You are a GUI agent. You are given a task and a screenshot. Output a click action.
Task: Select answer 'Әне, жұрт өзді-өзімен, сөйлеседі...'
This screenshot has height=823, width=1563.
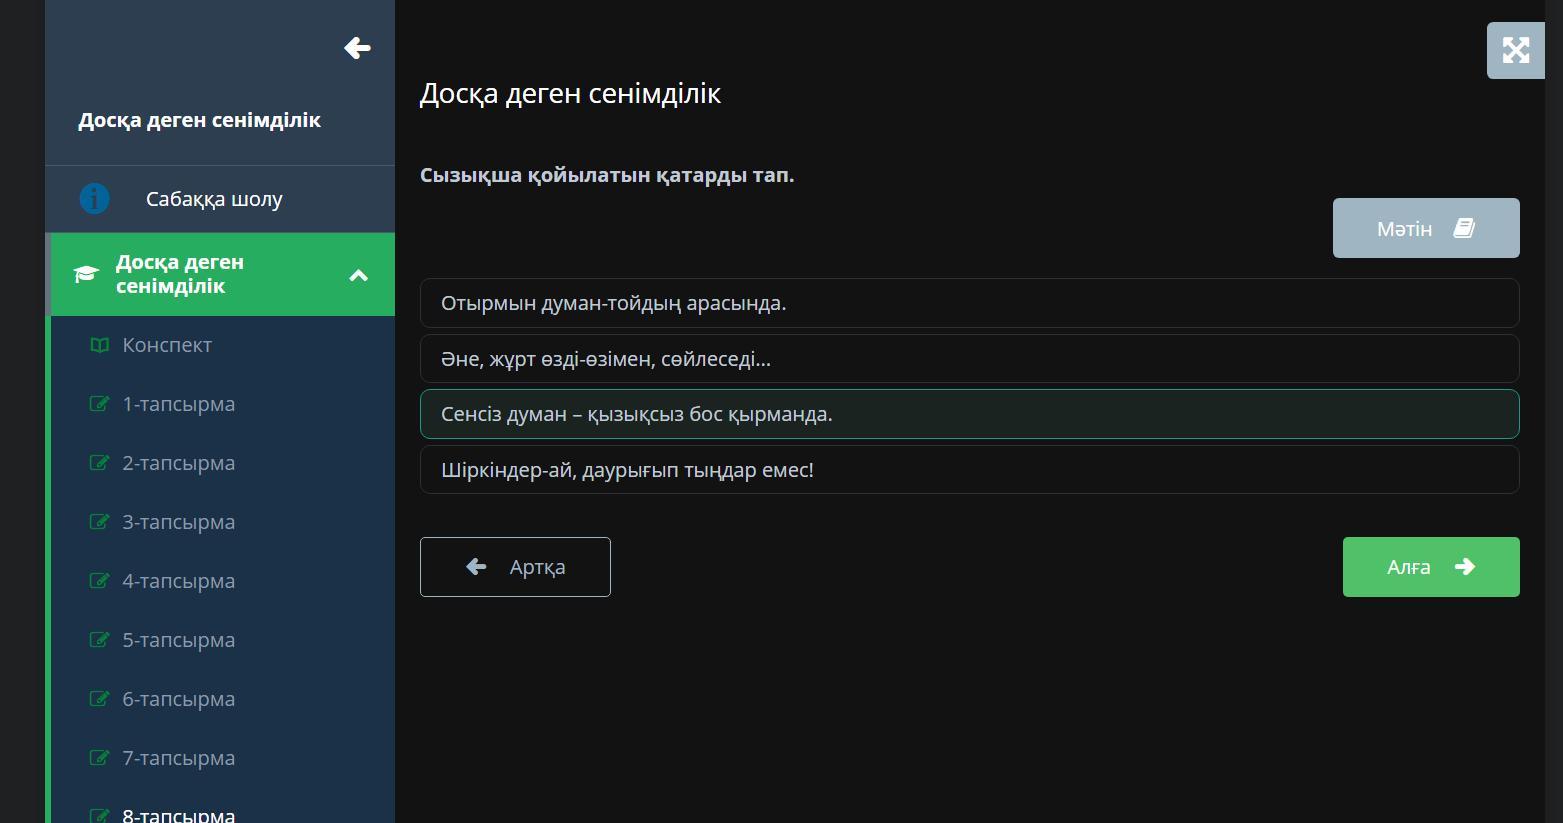[x=969, y=359]
